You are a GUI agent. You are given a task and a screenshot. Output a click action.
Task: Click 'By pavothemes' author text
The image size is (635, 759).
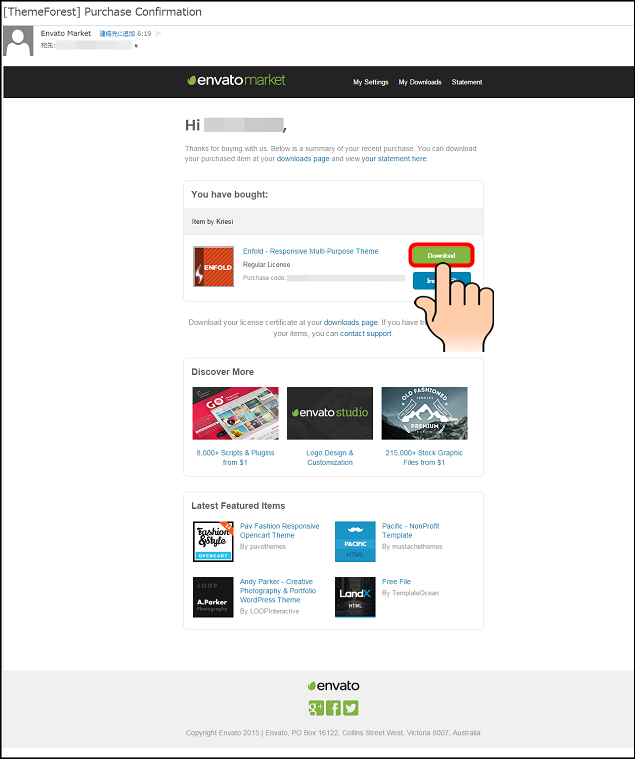tap(263, 546)
